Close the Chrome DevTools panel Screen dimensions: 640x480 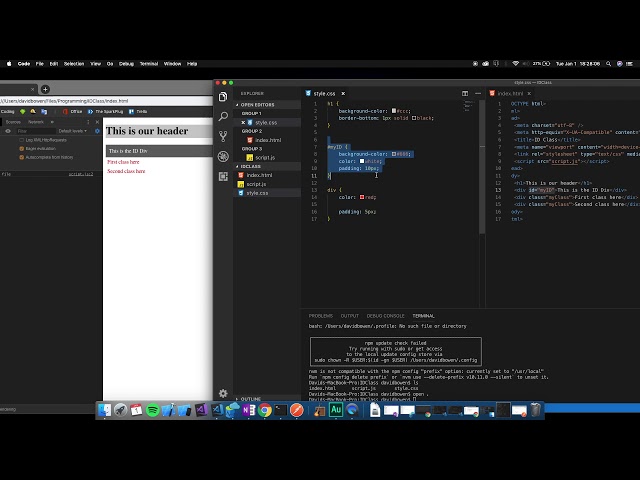(97, 122)
